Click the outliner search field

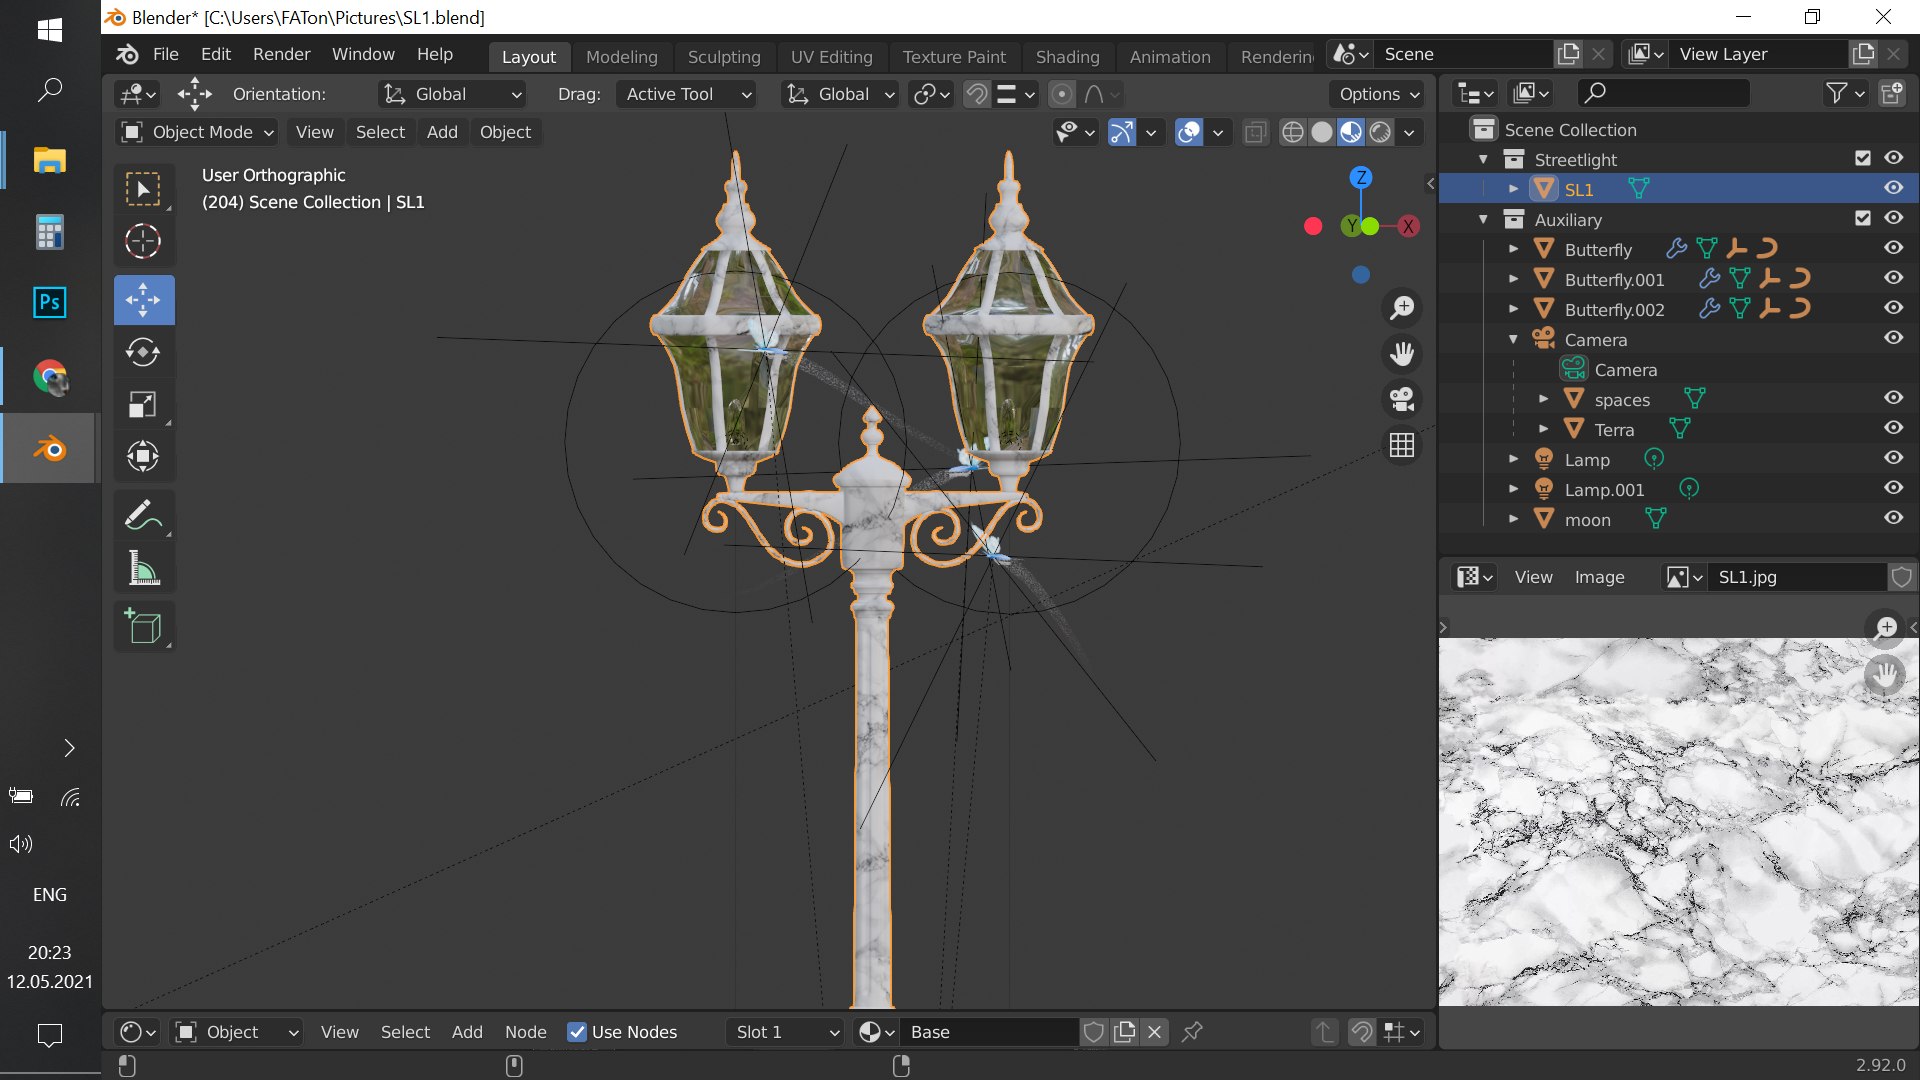[x=1664, y=93]
